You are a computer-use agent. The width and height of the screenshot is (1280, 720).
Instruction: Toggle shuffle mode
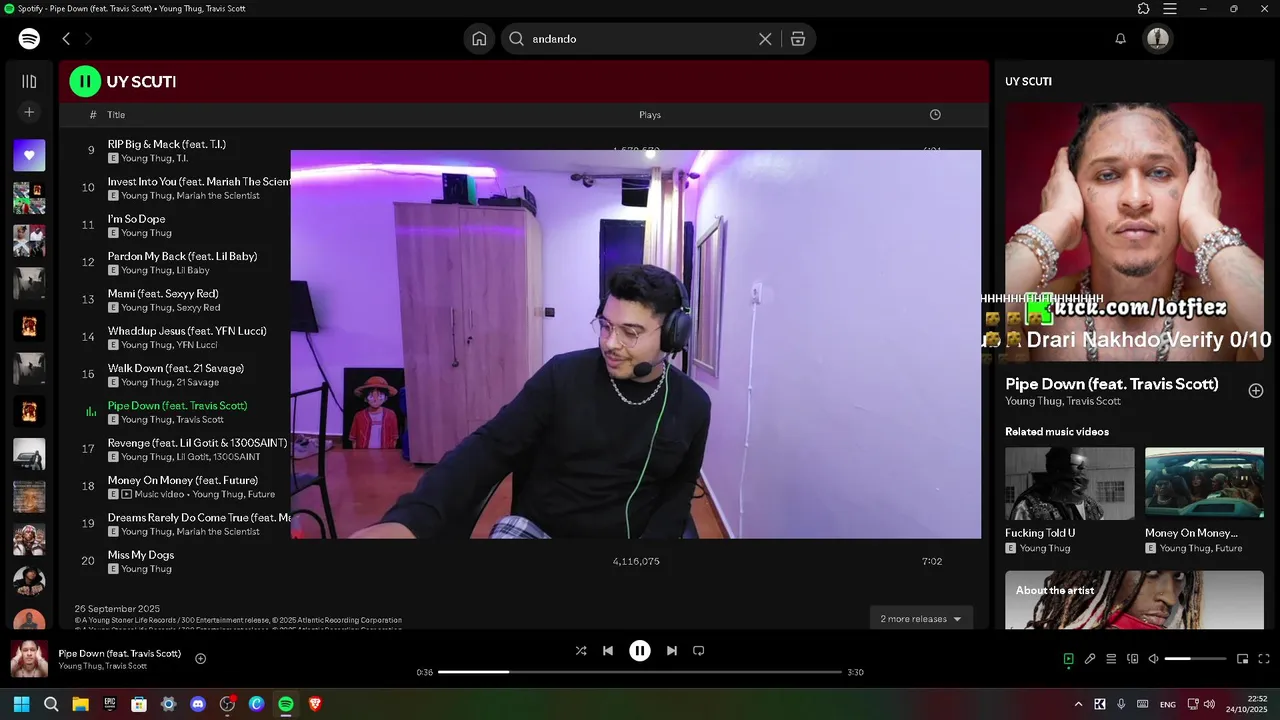(x=581, y=650)
